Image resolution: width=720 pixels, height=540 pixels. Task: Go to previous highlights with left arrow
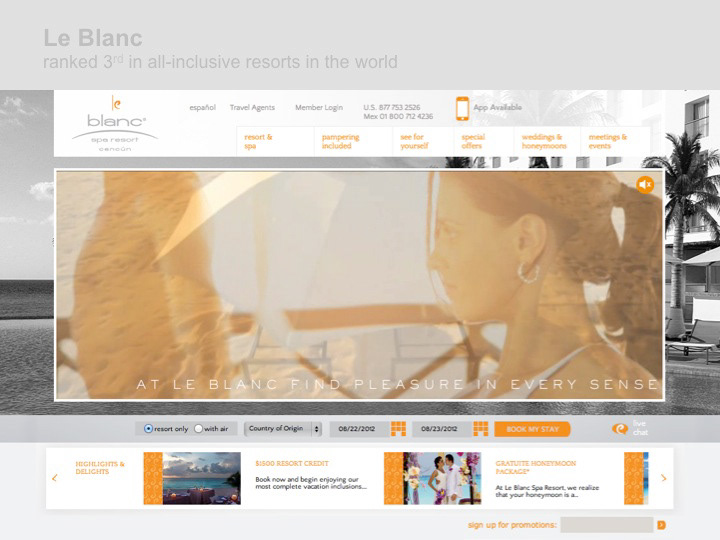pos(55,478)
